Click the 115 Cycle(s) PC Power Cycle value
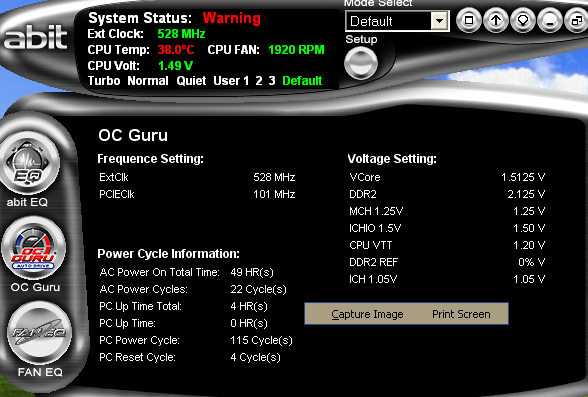This screenshot has width=588, height=397. [x=261, y=340]
